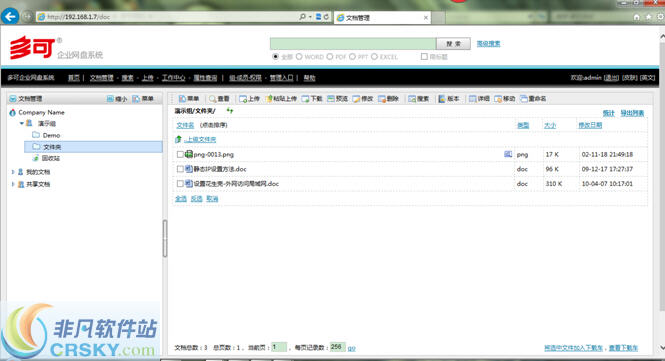This screenshot has height=361, width=665.
Task: Click the 退出 logout link
Action: point(611,78)
